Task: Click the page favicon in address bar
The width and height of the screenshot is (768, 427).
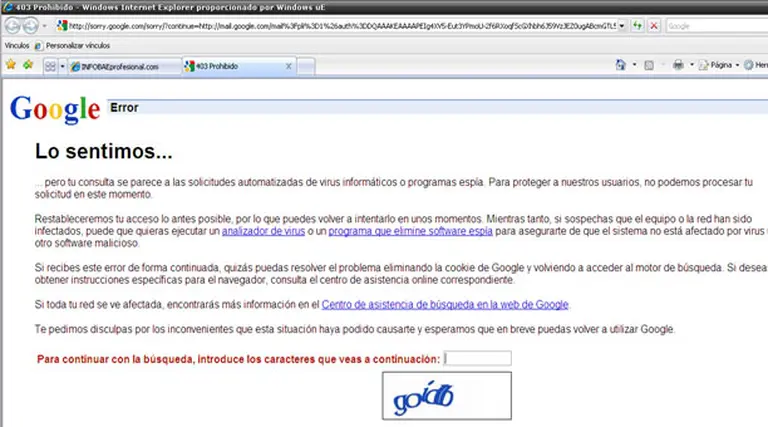Action: pos(62,25)
